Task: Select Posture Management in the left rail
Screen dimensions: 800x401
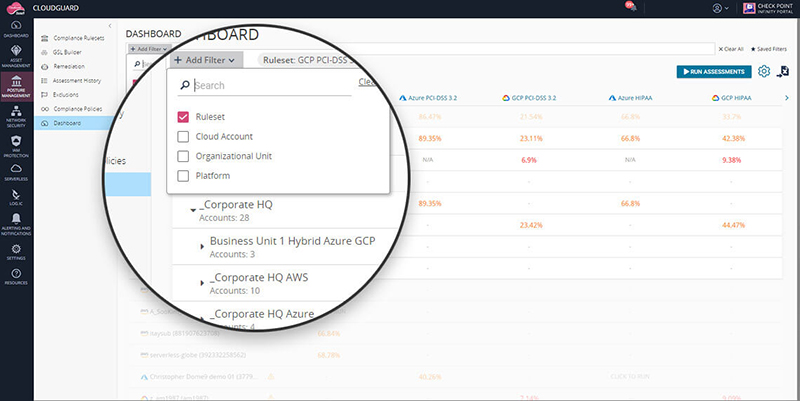Action: tap(16, 87)
